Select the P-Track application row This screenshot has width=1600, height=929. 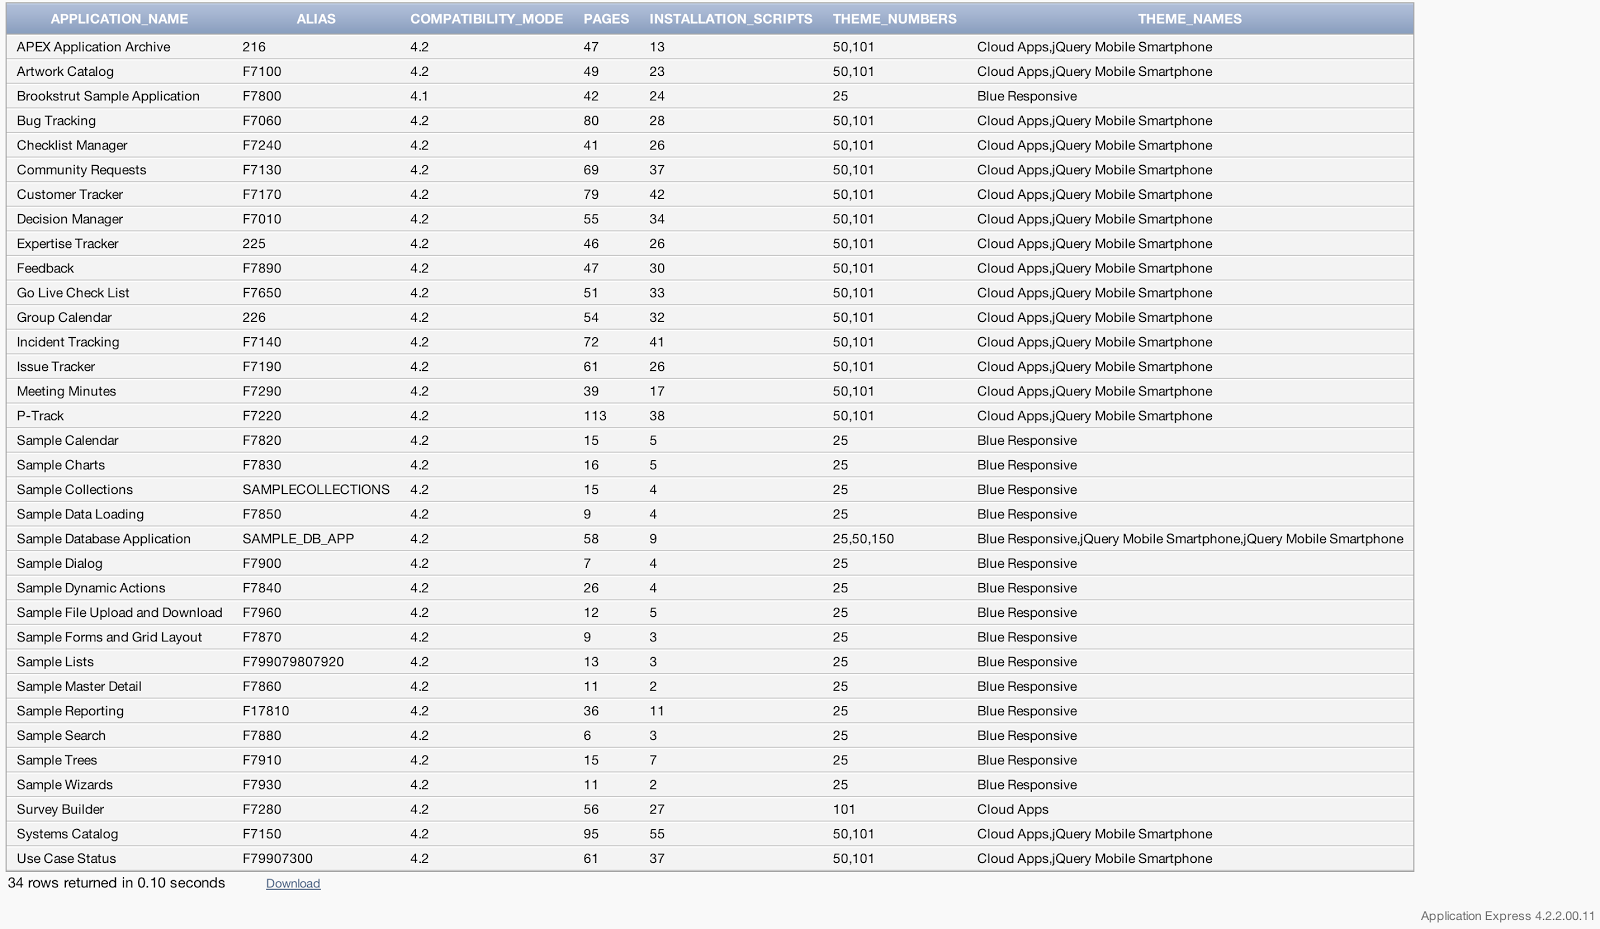click(x=40, y=415)
